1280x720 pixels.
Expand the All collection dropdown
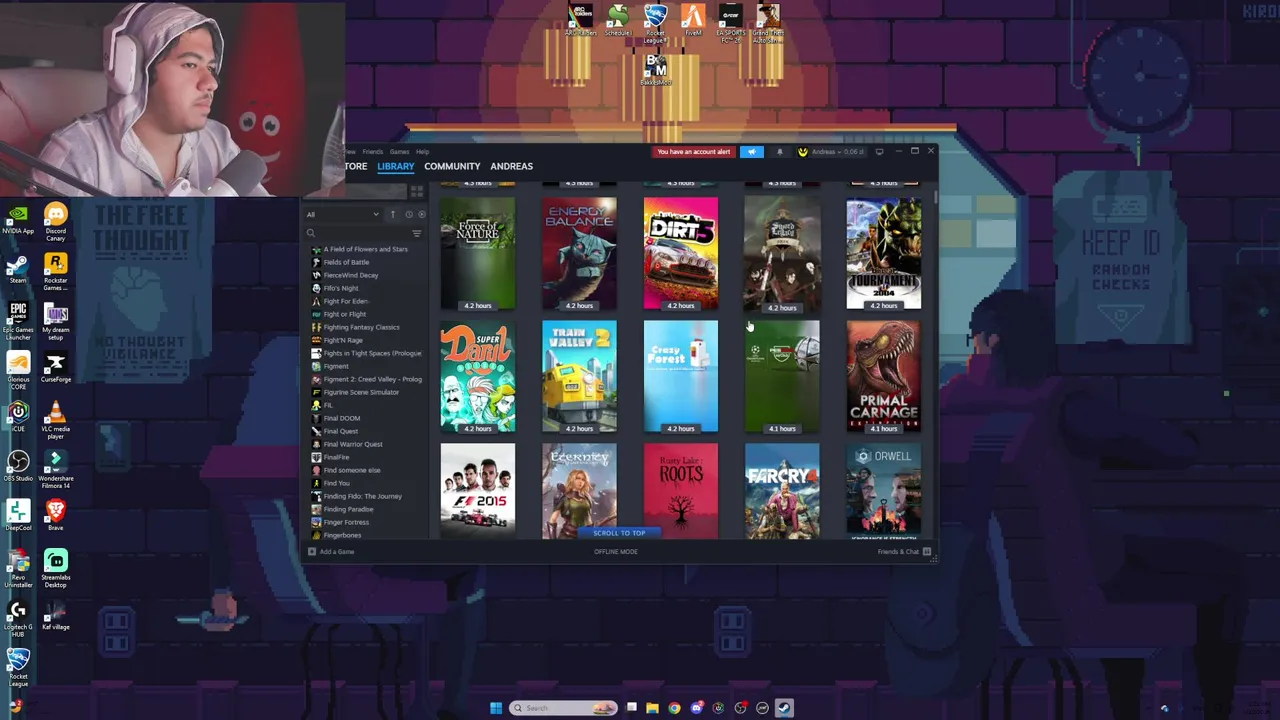coord(343,214)
